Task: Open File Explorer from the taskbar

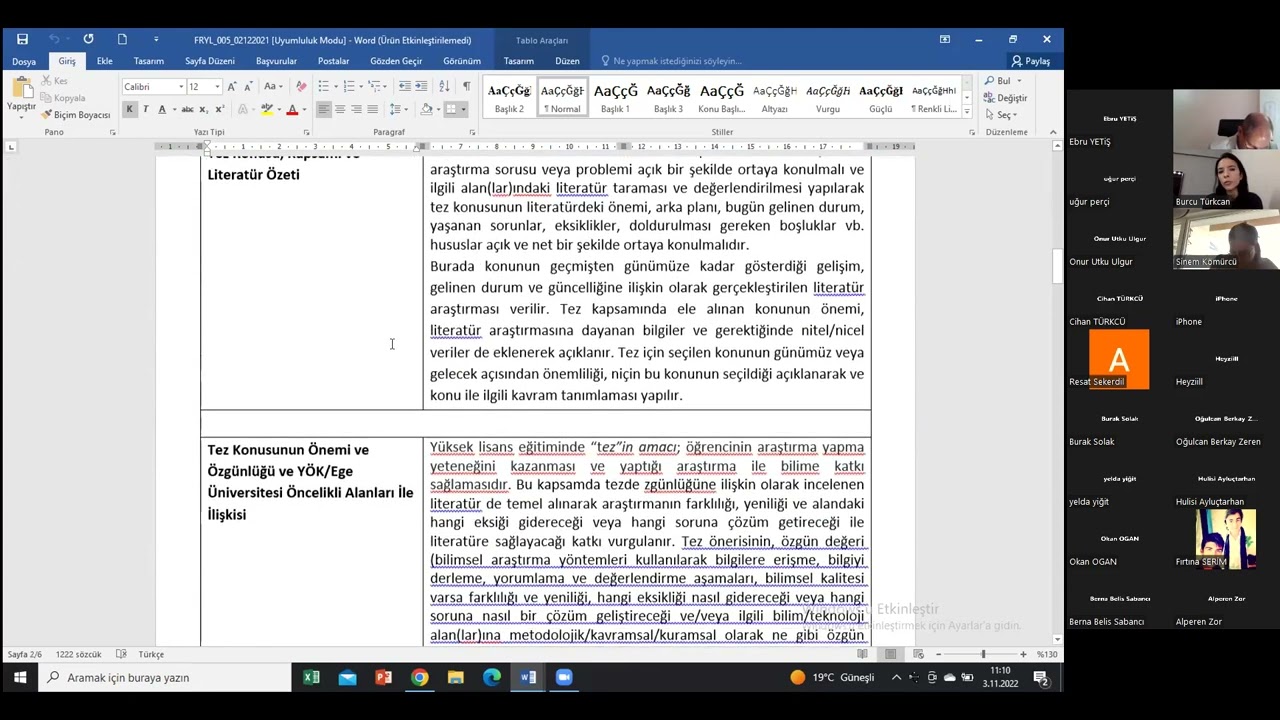Action: (x=455, y=677)
